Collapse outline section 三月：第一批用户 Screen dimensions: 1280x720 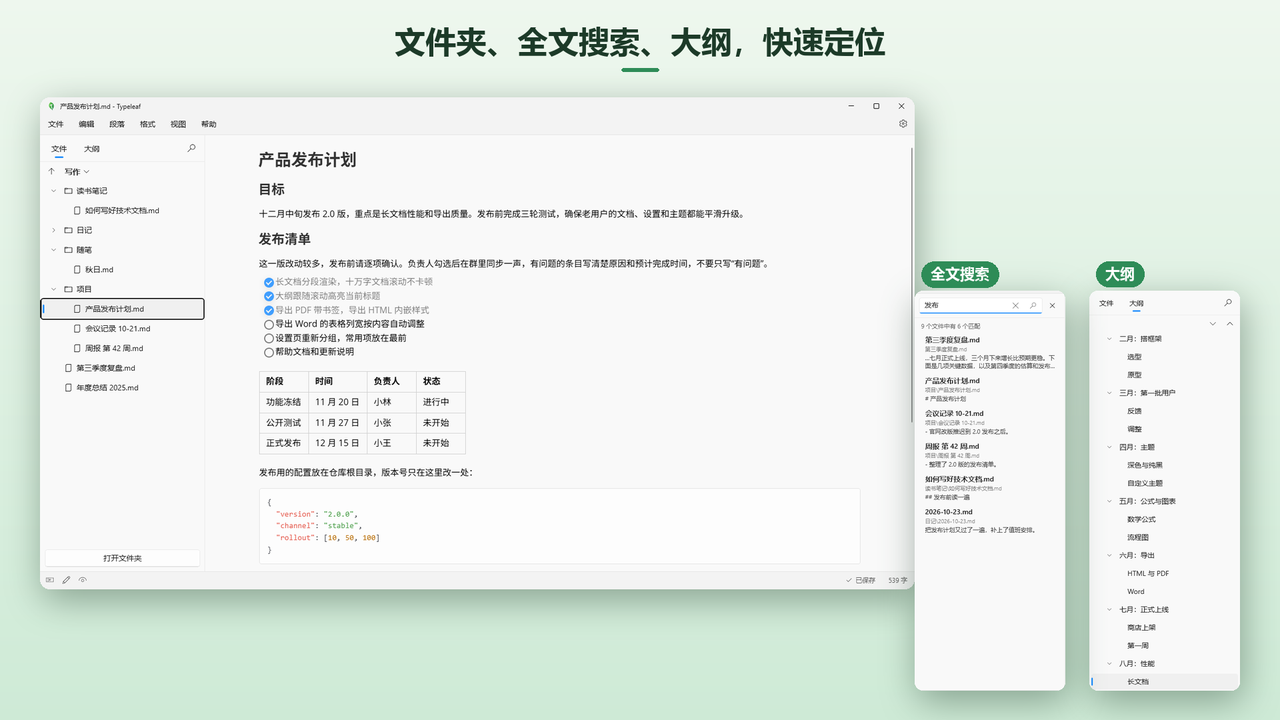coord(1108,393)
